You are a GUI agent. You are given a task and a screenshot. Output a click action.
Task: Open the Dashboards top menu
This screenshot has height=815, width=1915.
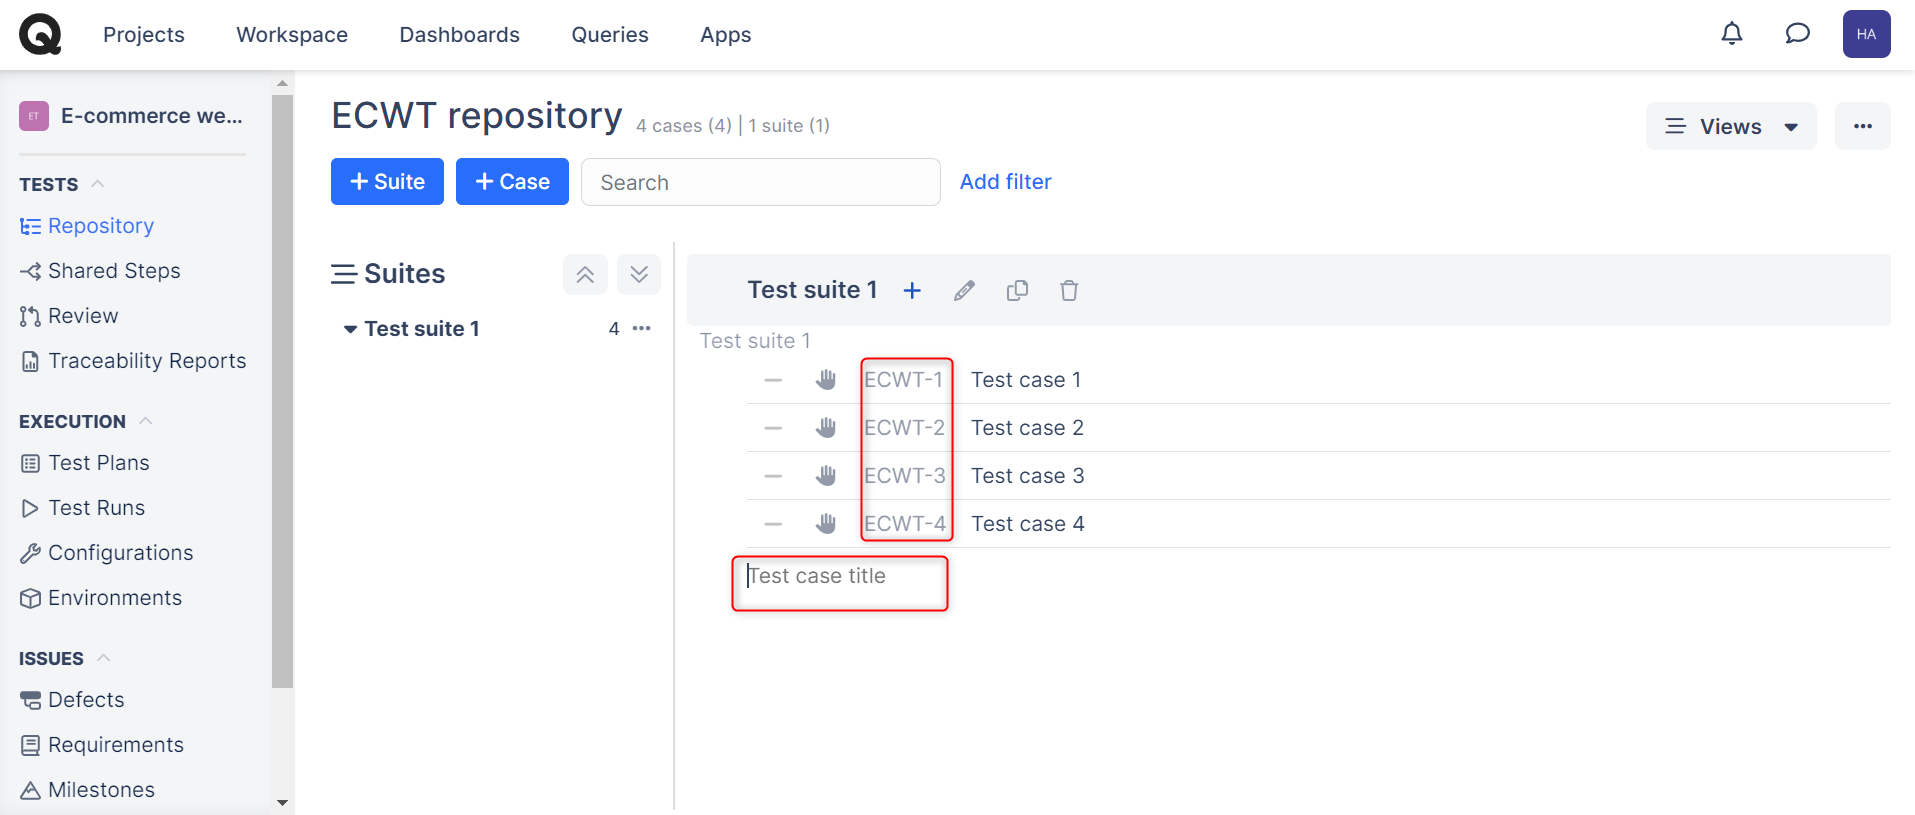[x=459, y=35]
